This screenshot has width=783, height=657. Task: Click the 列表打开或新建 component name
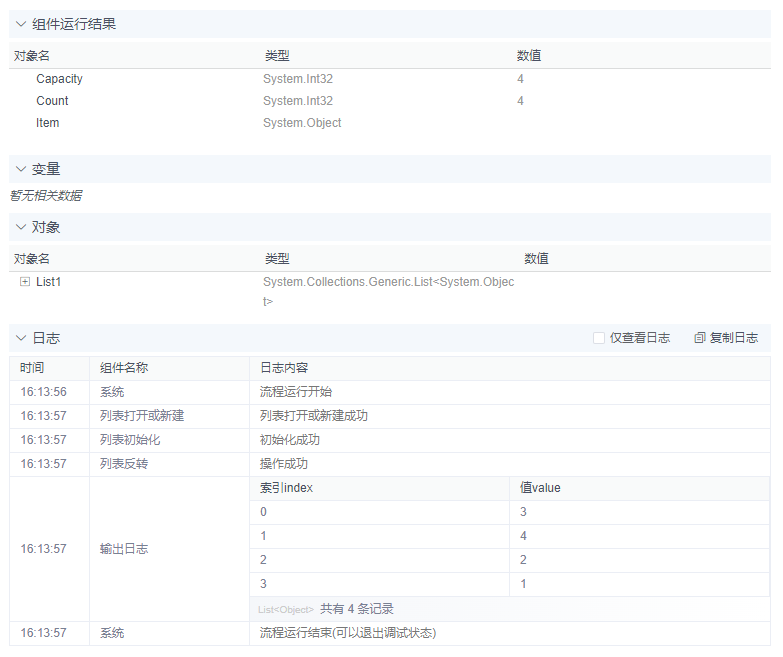pos(142,416)
